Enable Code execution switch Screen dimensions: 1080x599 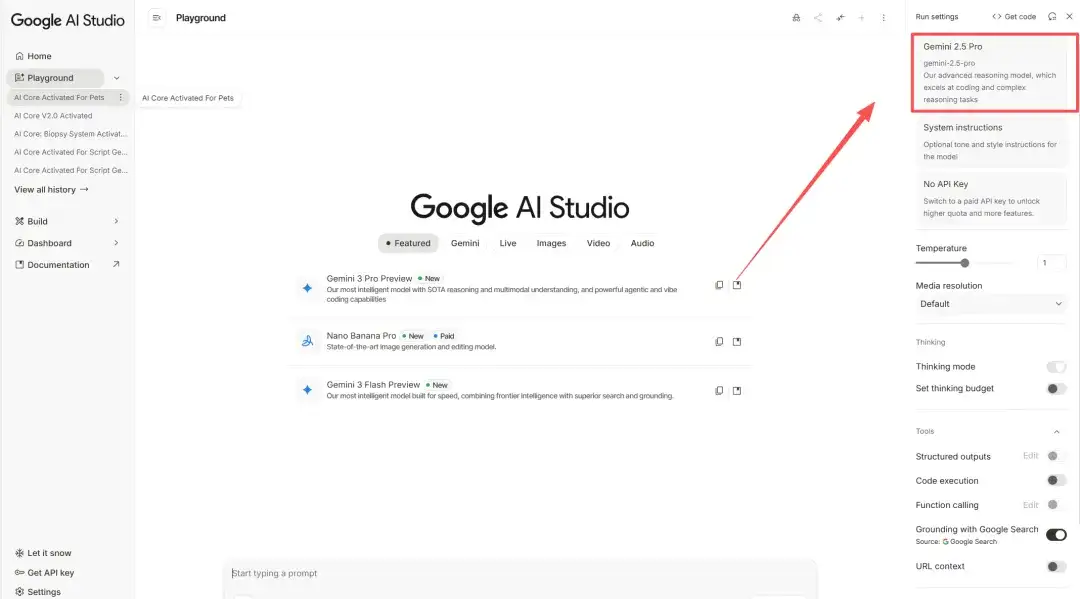click(1056, 481)
